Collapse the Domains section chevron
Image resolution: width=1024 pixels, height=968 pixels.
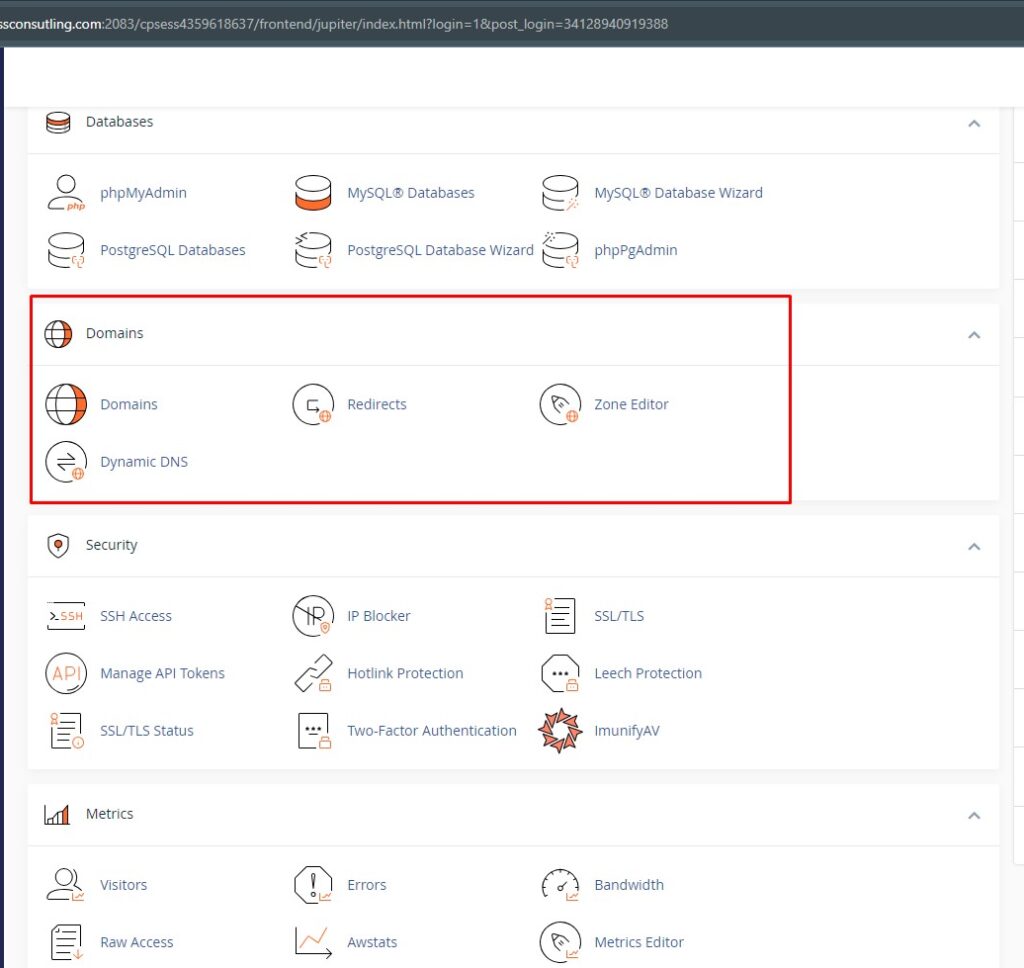[974, 335]
